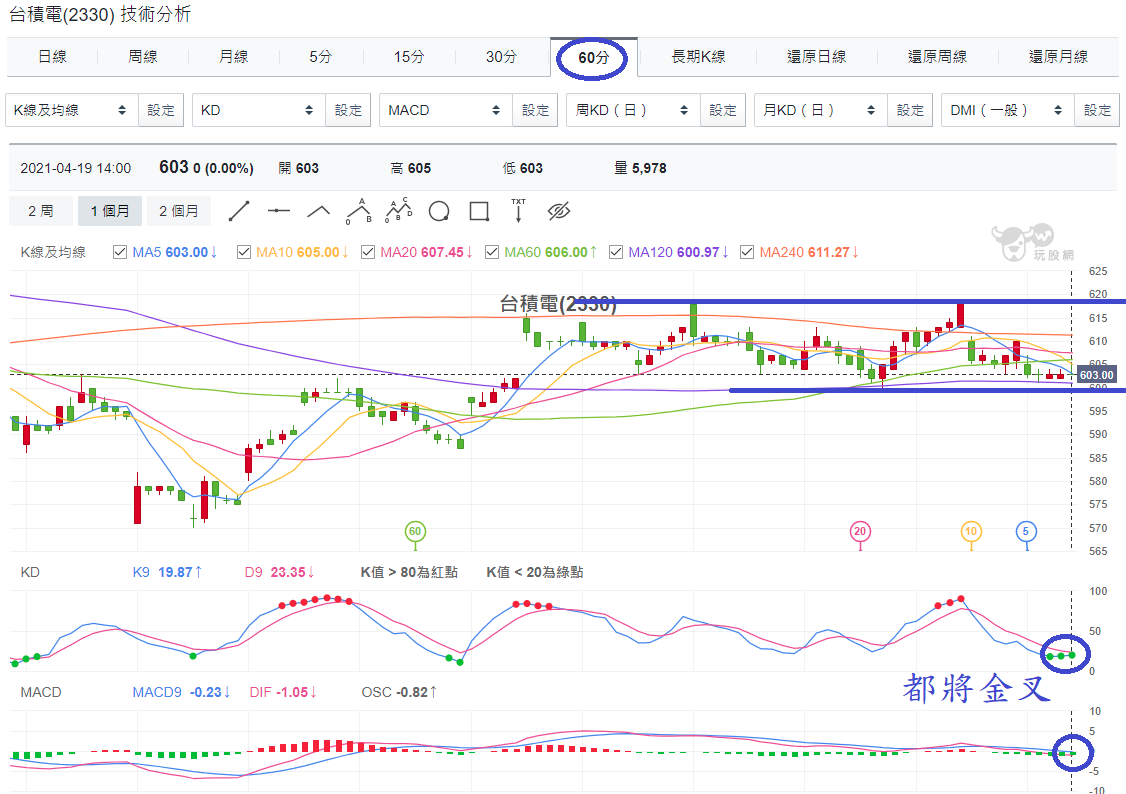Image resolution: width=1126 pixels, height=794 pixels.
Task: Select the A-B wave drawing tool
Action: point(359,211)
